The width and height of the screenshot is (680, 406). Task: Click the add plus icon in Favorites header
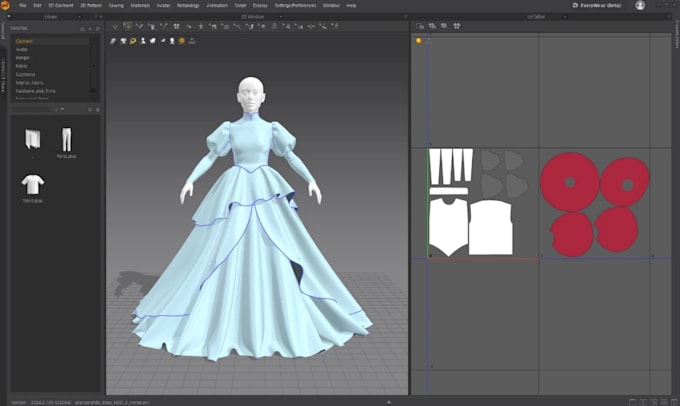90,29
